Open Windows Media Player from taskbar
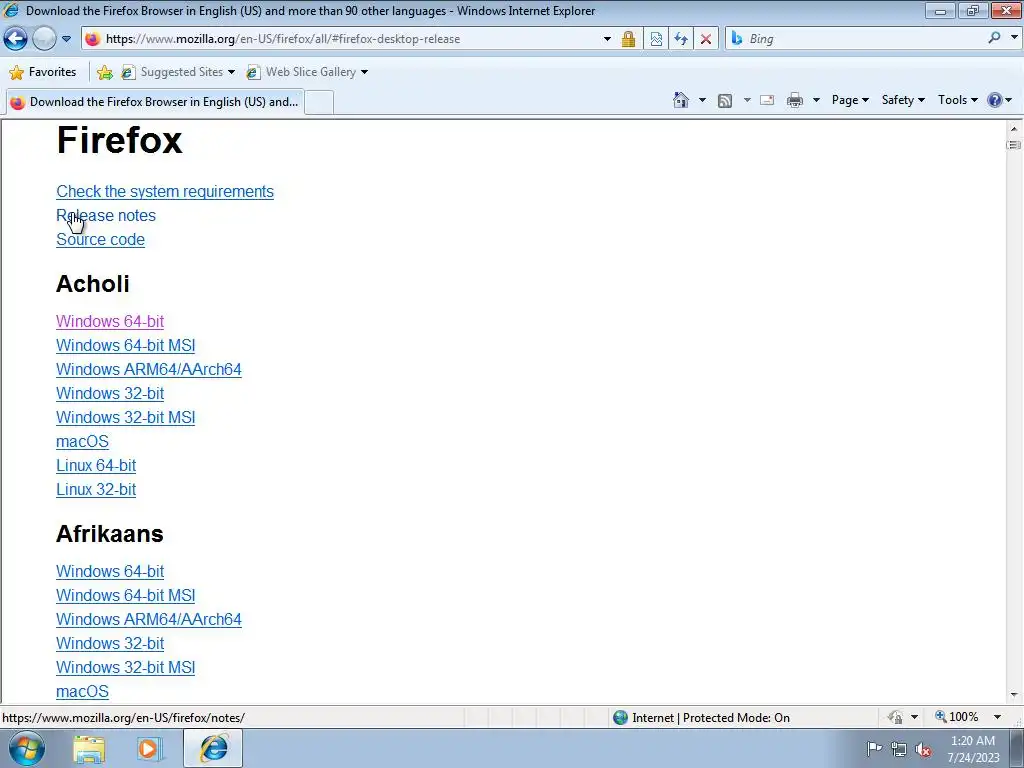Viewport: 1024px width, 768px height. (x=148, y=749)
